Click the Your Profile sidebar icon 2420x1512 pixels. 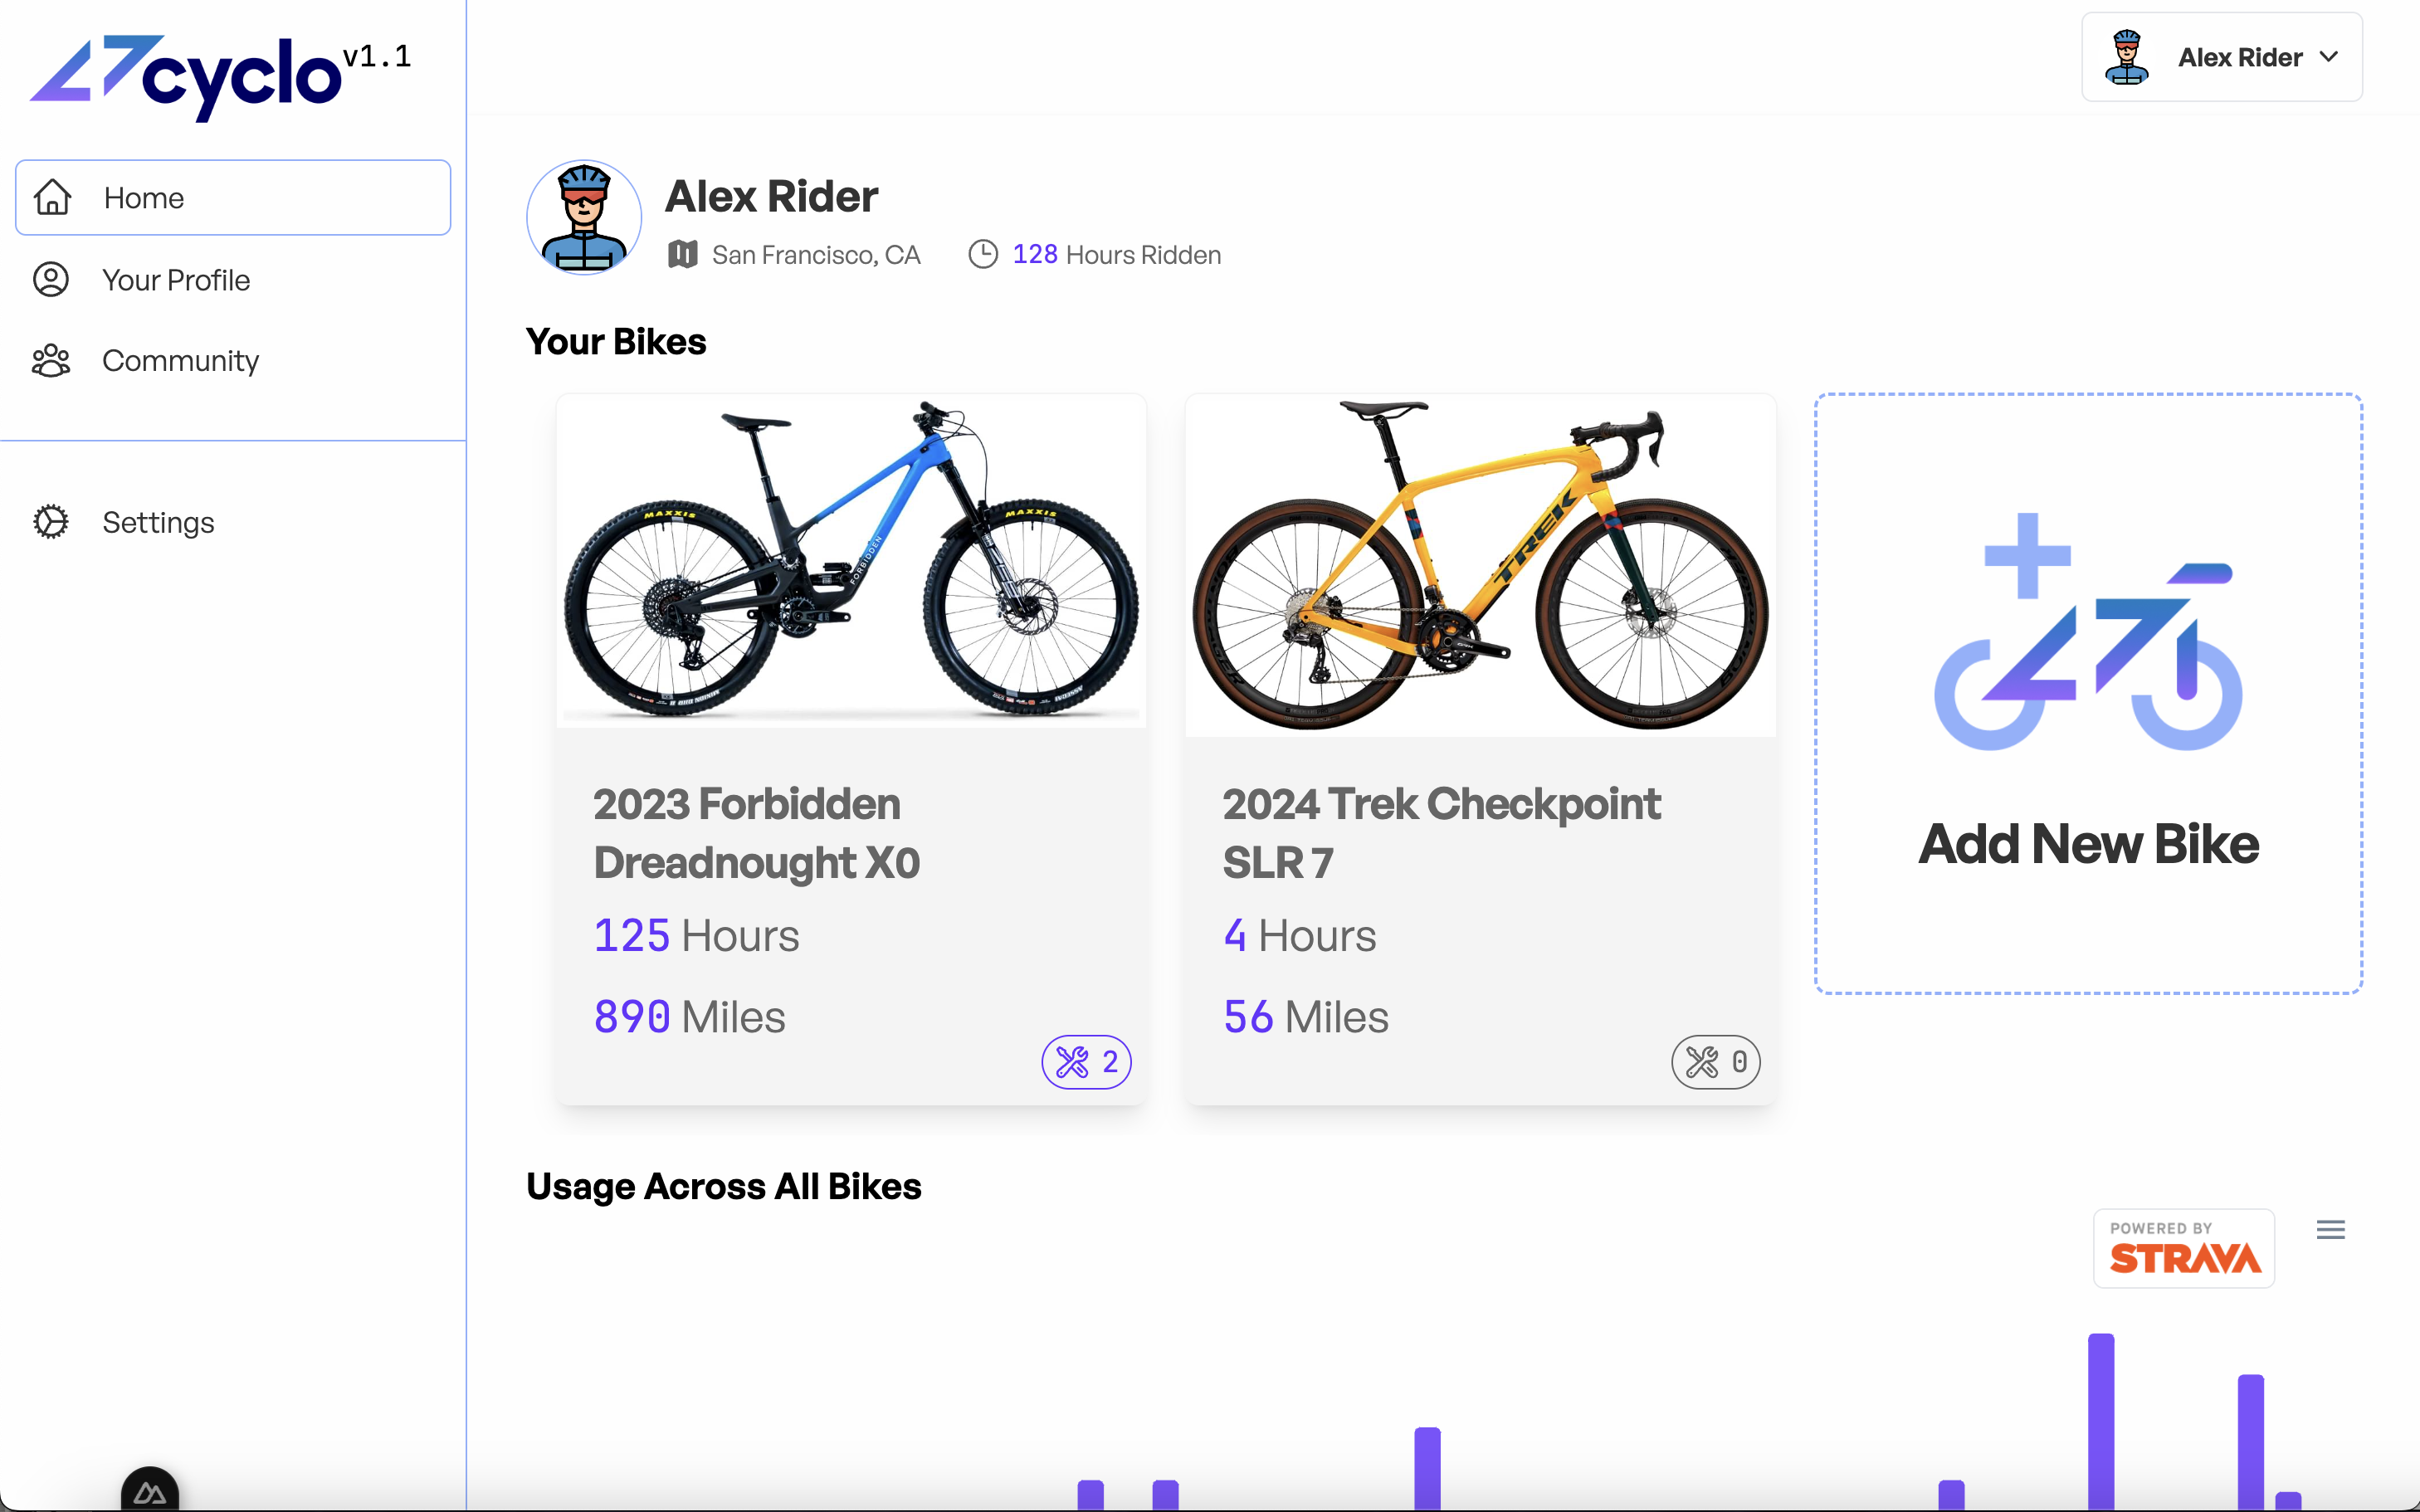point(51,279)
